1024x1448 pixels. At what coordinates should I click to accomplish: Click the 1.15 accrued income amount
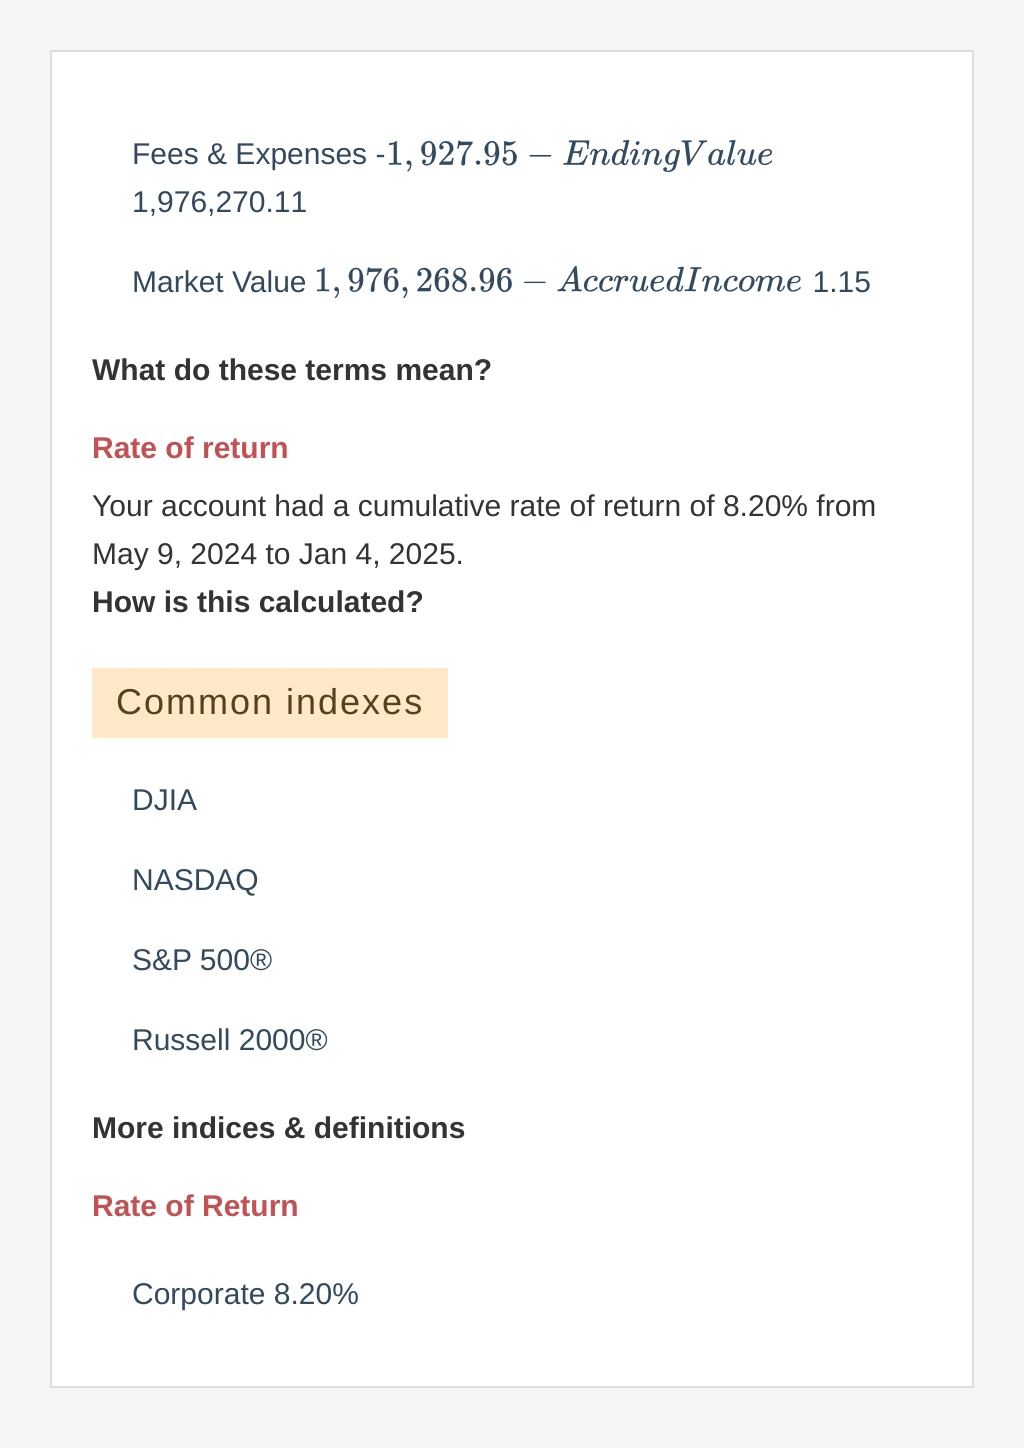pyautogui.click(x=841, y=282)
